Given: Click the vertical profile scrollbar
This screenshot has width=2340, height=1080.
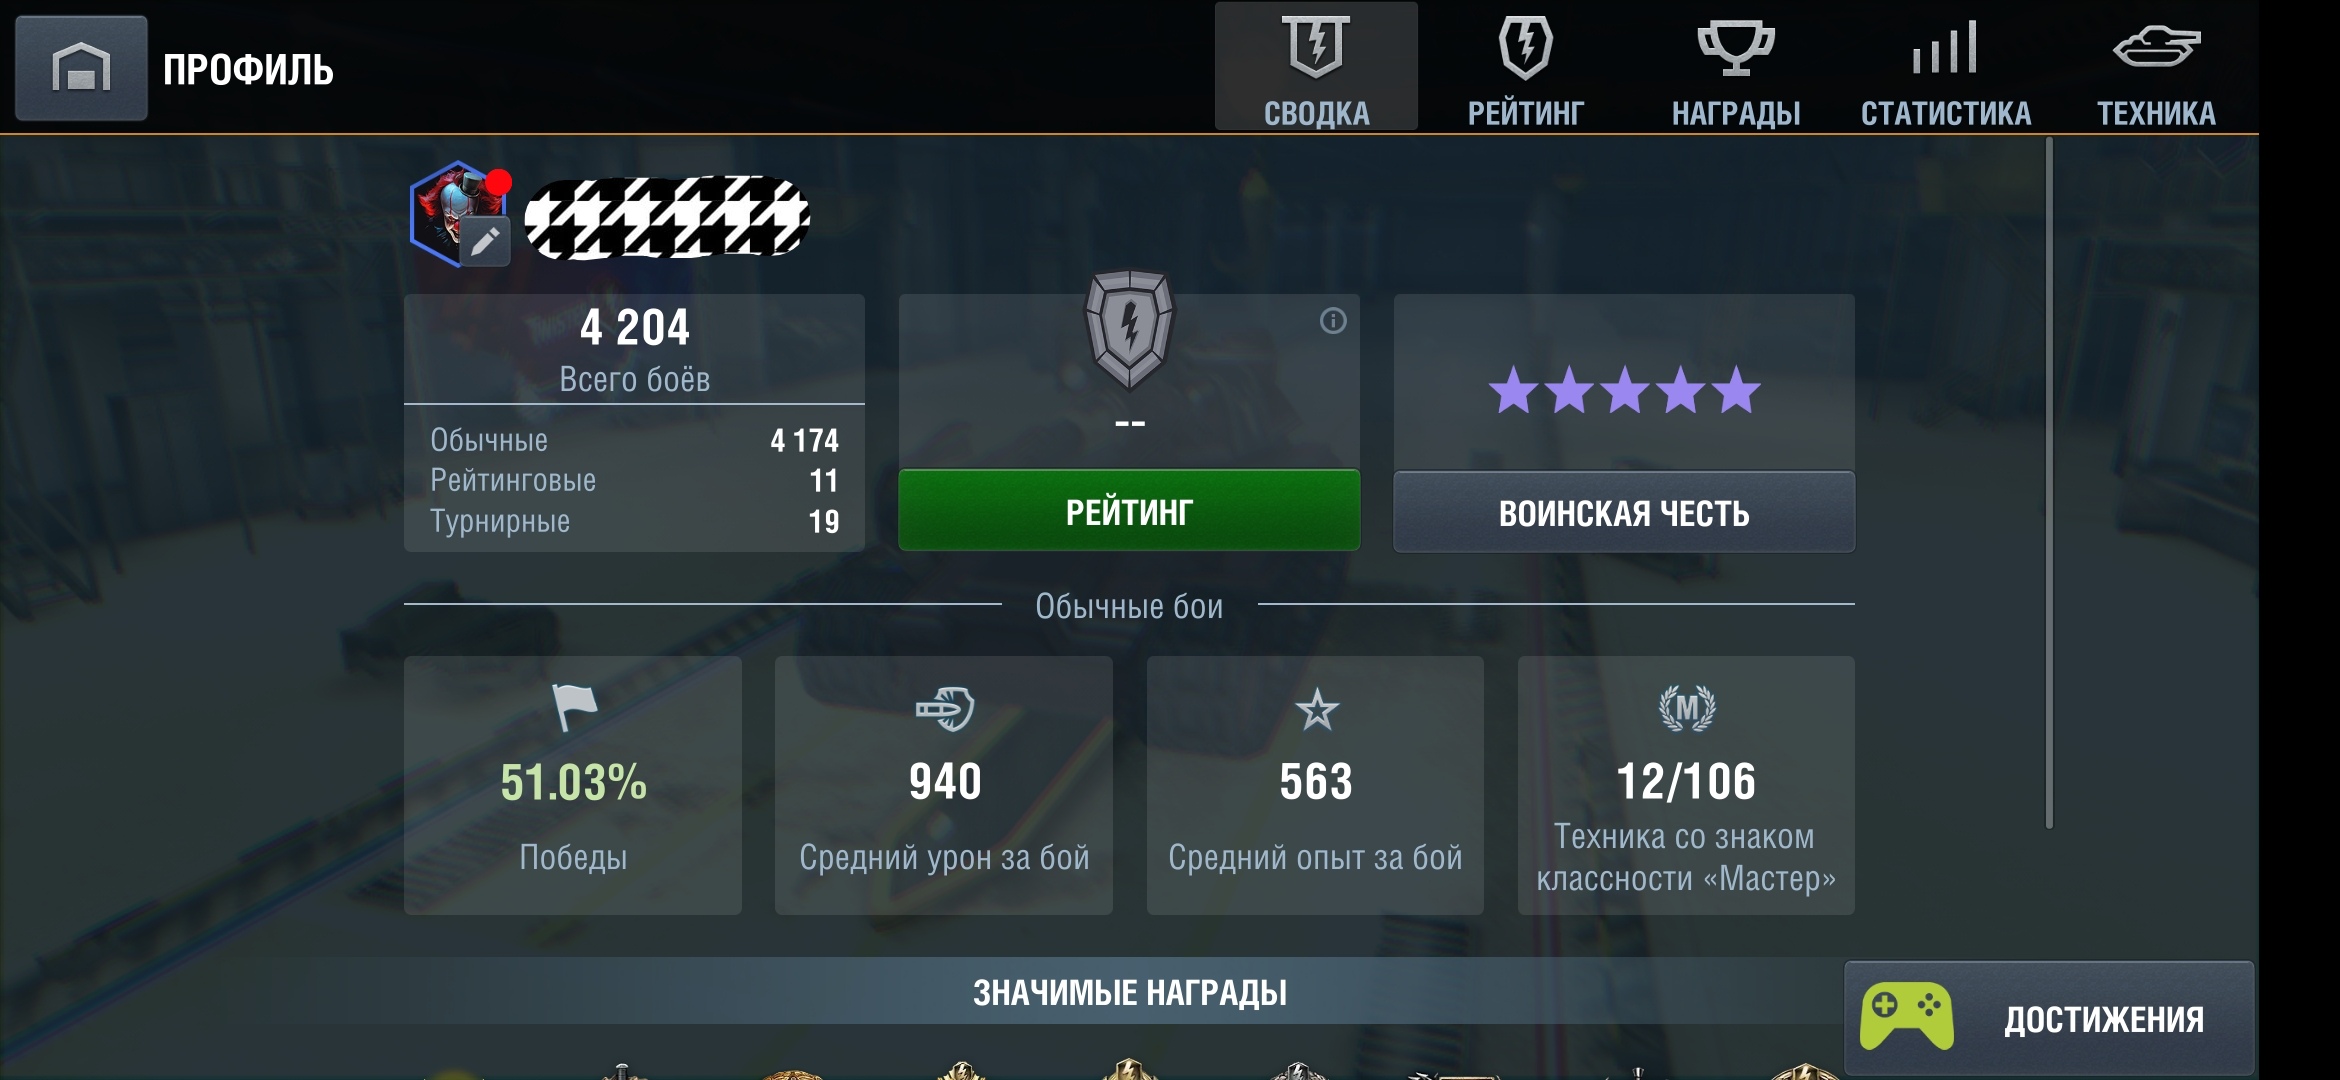Looking at the screenshot, I should pyautogui.click(x=2049, y=483).
